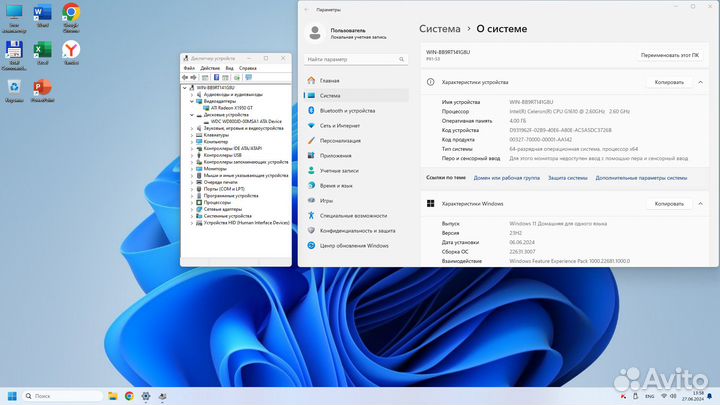Click Копировать for device specifications
Screen dimensions: 720x405
[669, 82]
